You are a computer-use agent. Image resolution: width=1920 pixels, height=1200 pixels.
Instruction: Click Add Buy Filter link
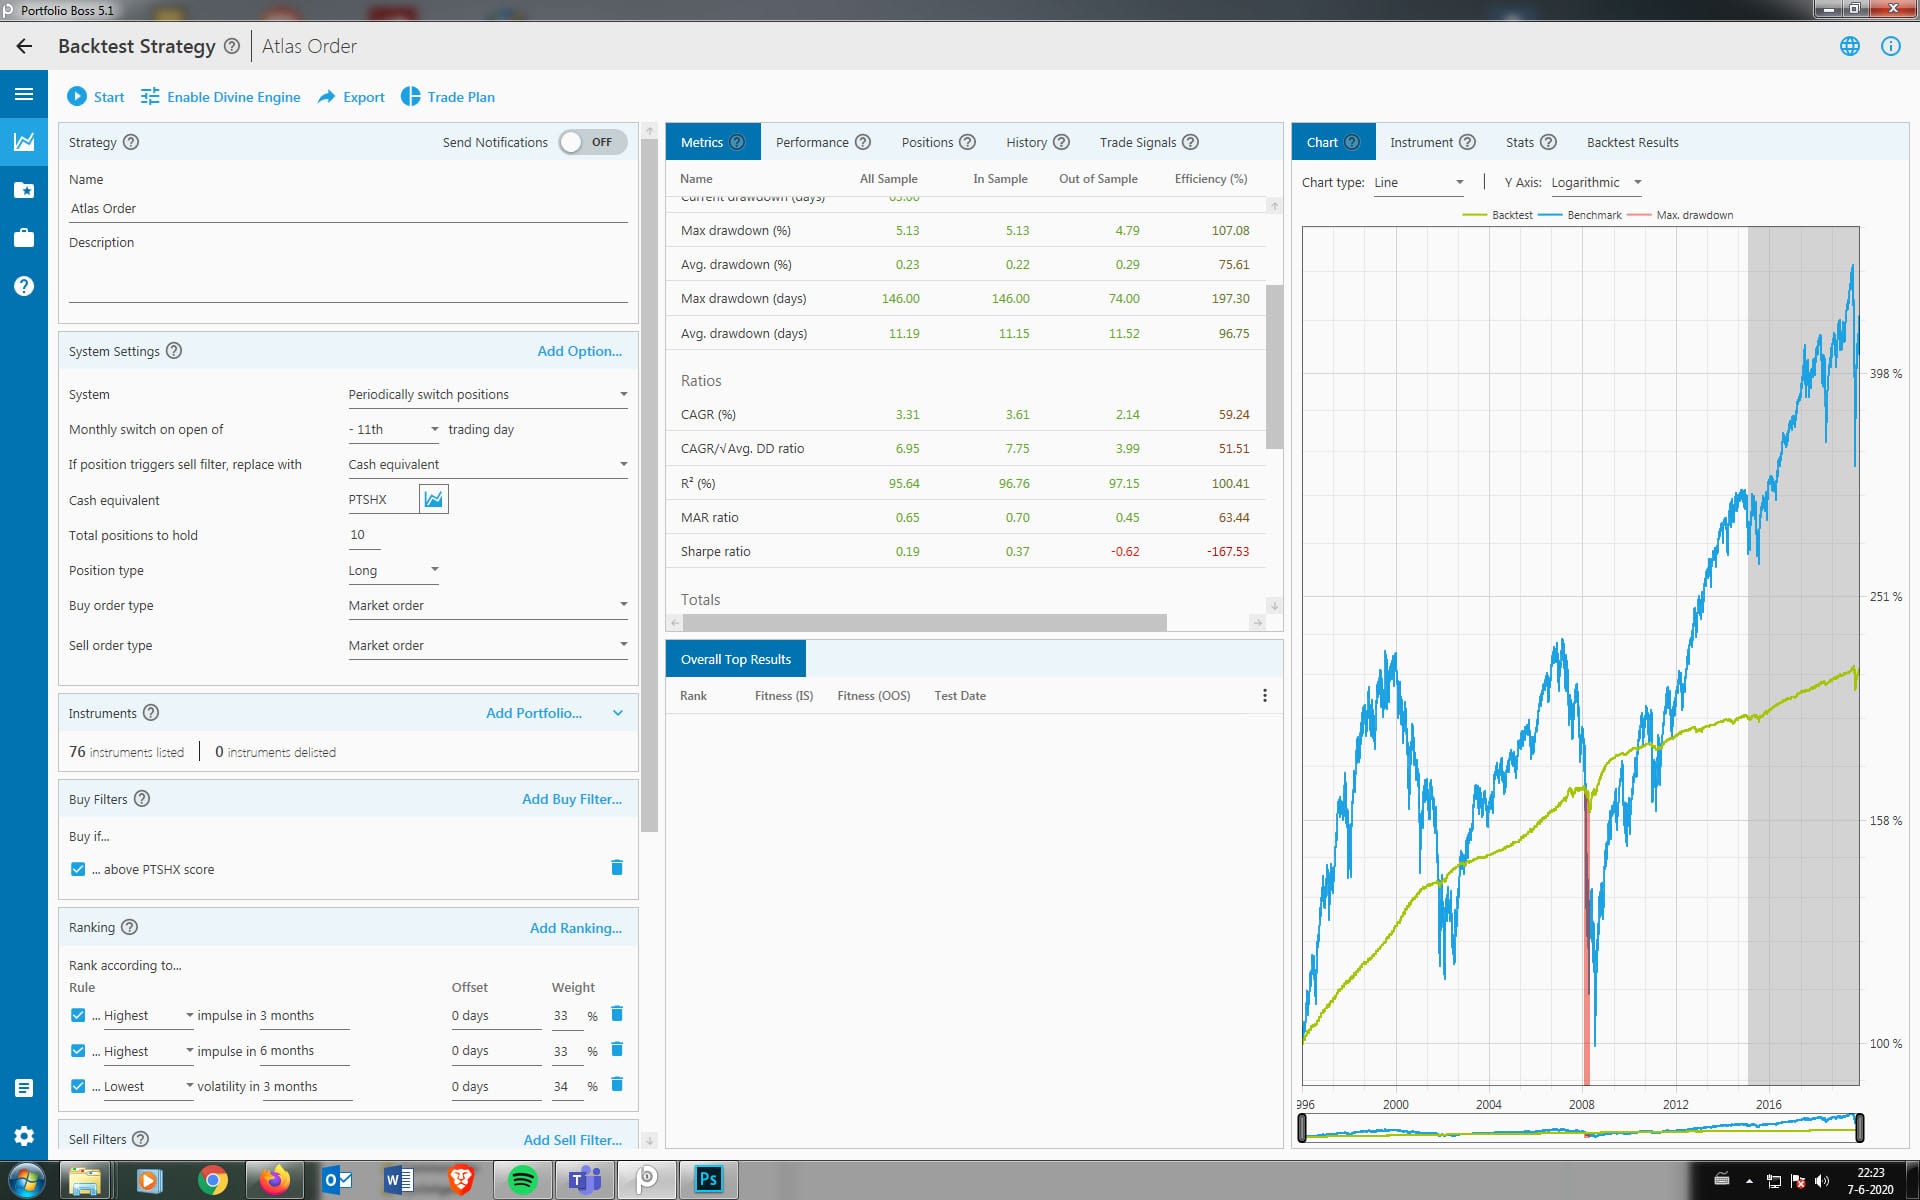(572, 799)
